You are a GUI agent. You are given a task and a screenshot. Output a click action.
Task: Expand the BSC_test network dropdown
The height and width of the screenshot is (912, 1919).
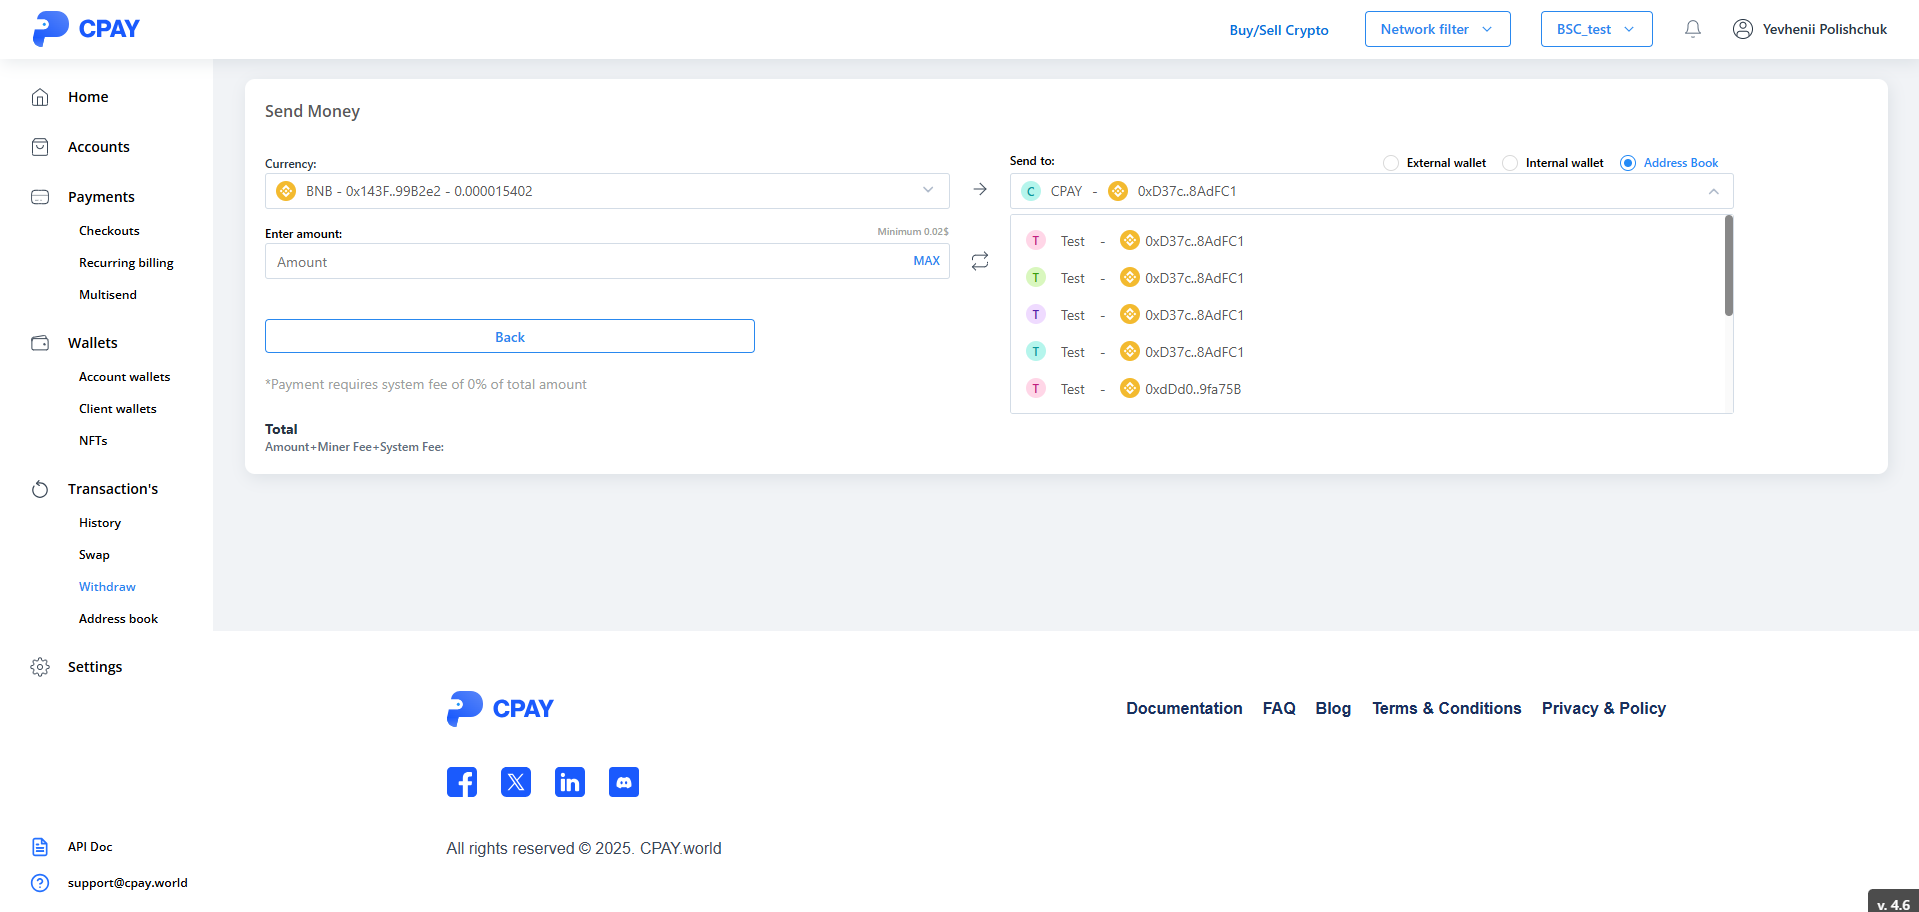click(1596, 29)
